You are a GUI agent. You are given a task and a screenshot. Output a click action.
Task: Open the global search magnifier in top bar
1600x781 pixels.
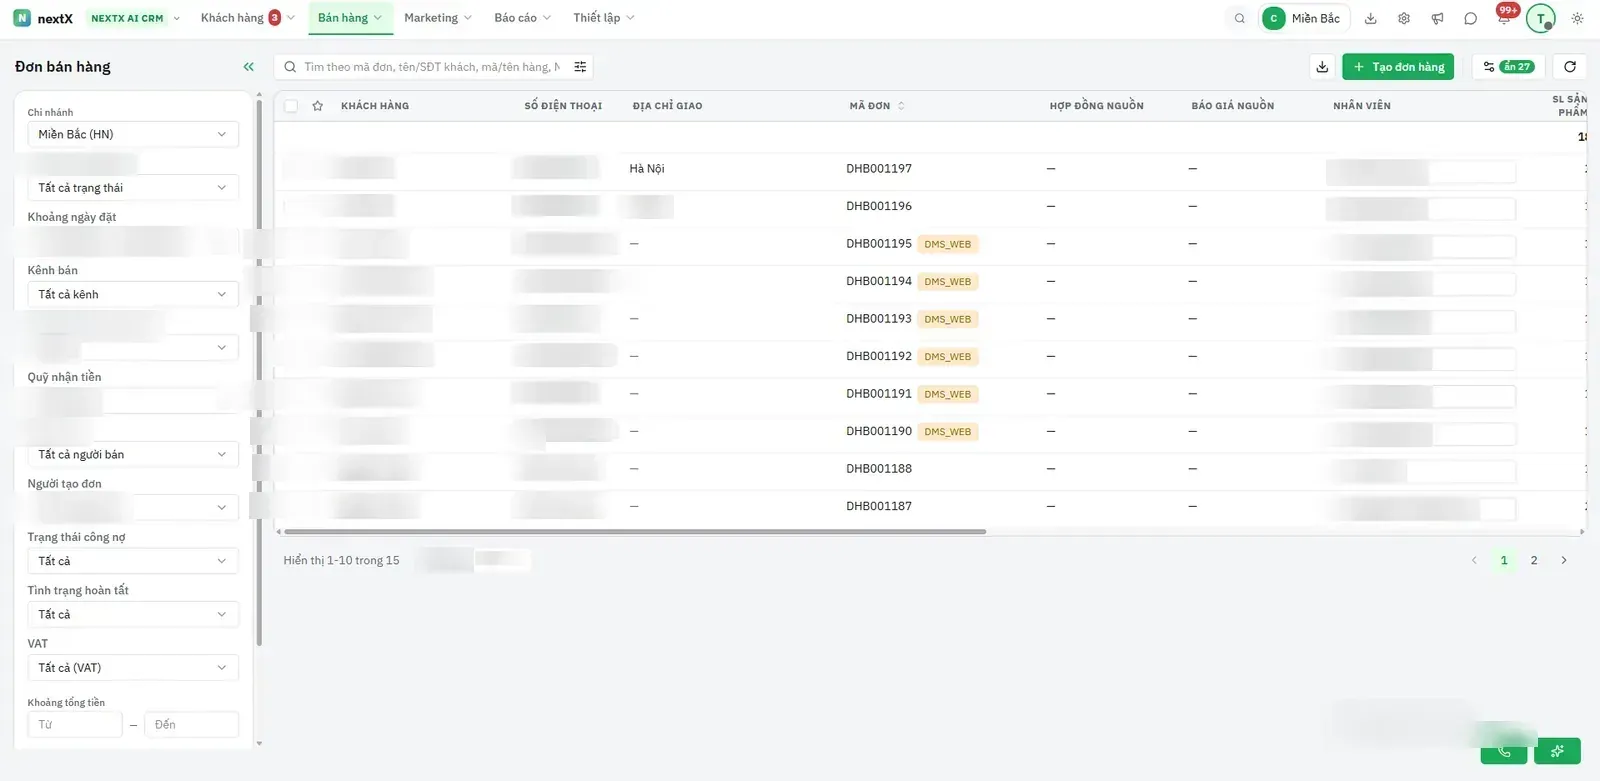pos(1240,18)
